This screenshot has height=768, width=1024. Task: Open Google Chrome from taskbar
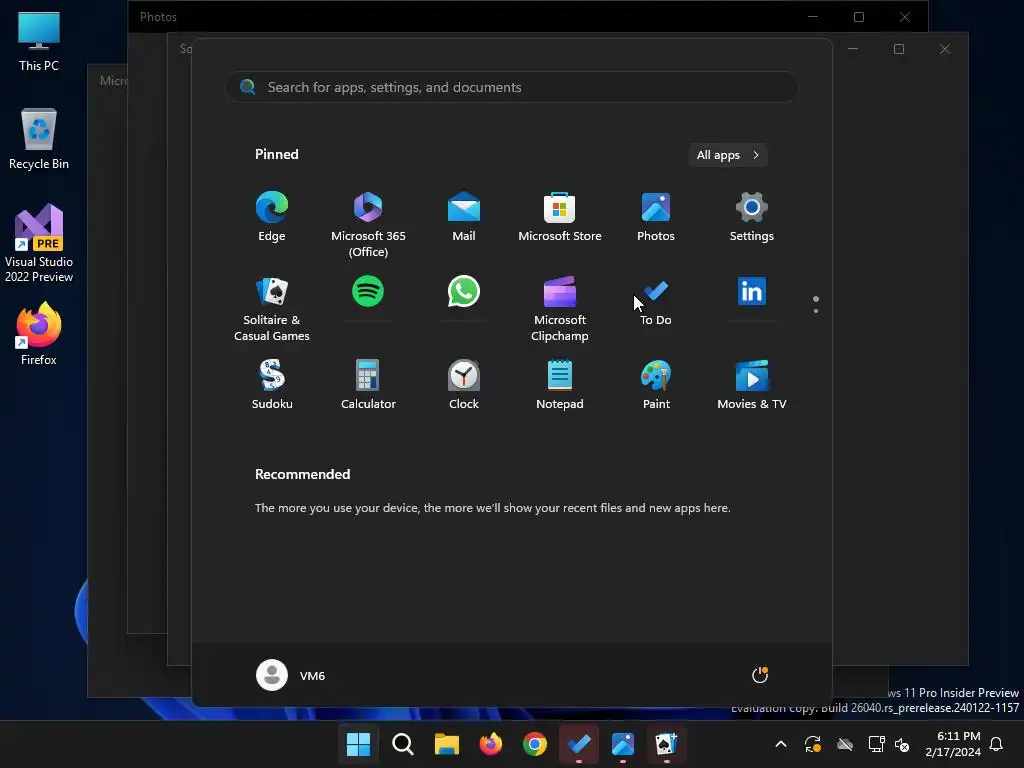pos(534,744)
